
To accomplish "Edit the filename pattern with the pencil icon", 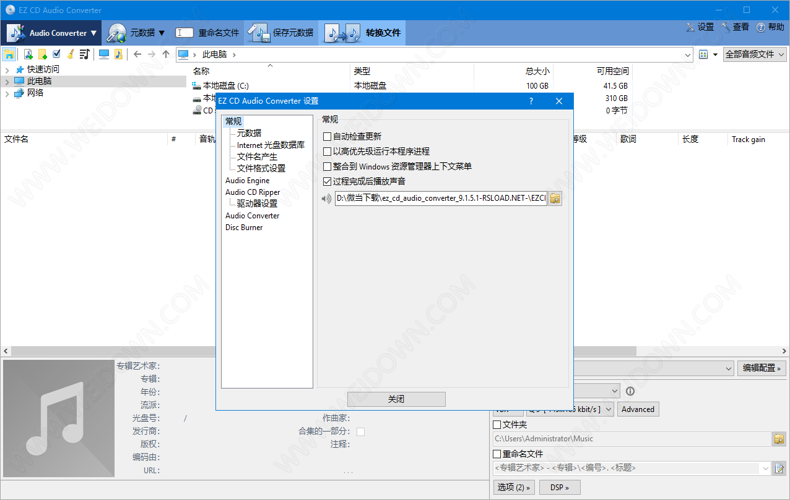I will [x=779, y=468].
